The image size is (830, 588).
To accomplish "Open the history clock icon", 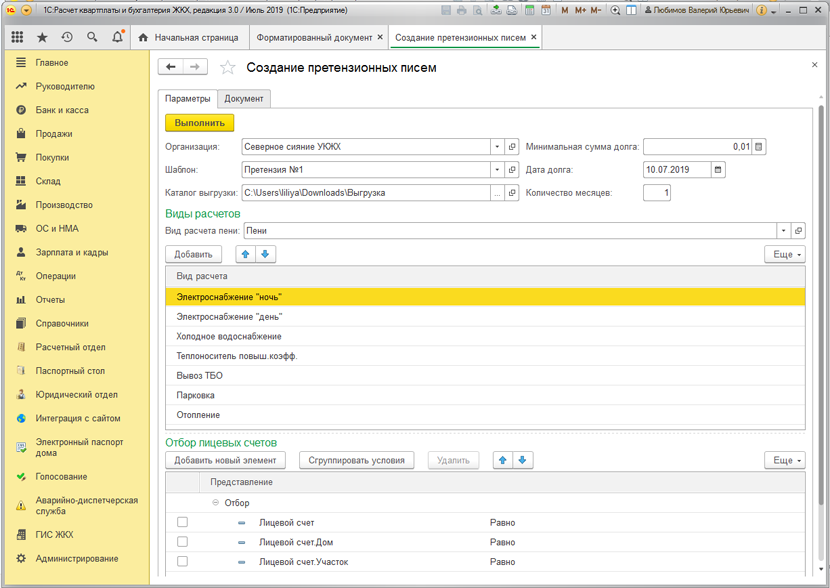I will pyautogui.click(x=67, y=37).
